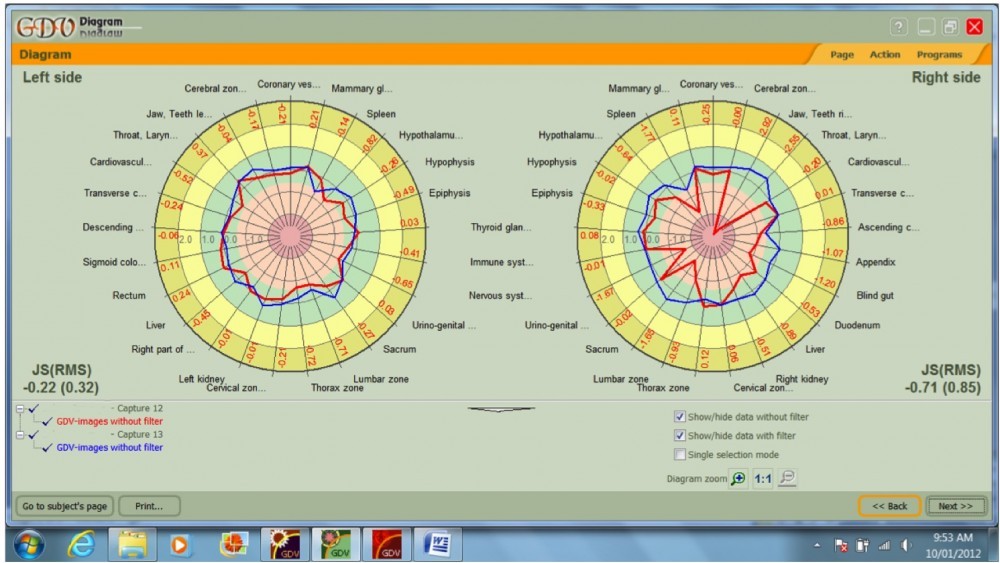The width and height of the screenshot is (1000, 563).
Task: Click the taskbar clock showing 9:53 AM
Action: 952,538
